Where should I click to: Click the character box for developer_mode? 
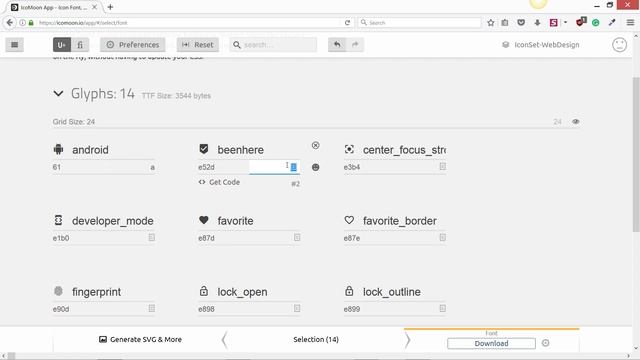(151, 238)
